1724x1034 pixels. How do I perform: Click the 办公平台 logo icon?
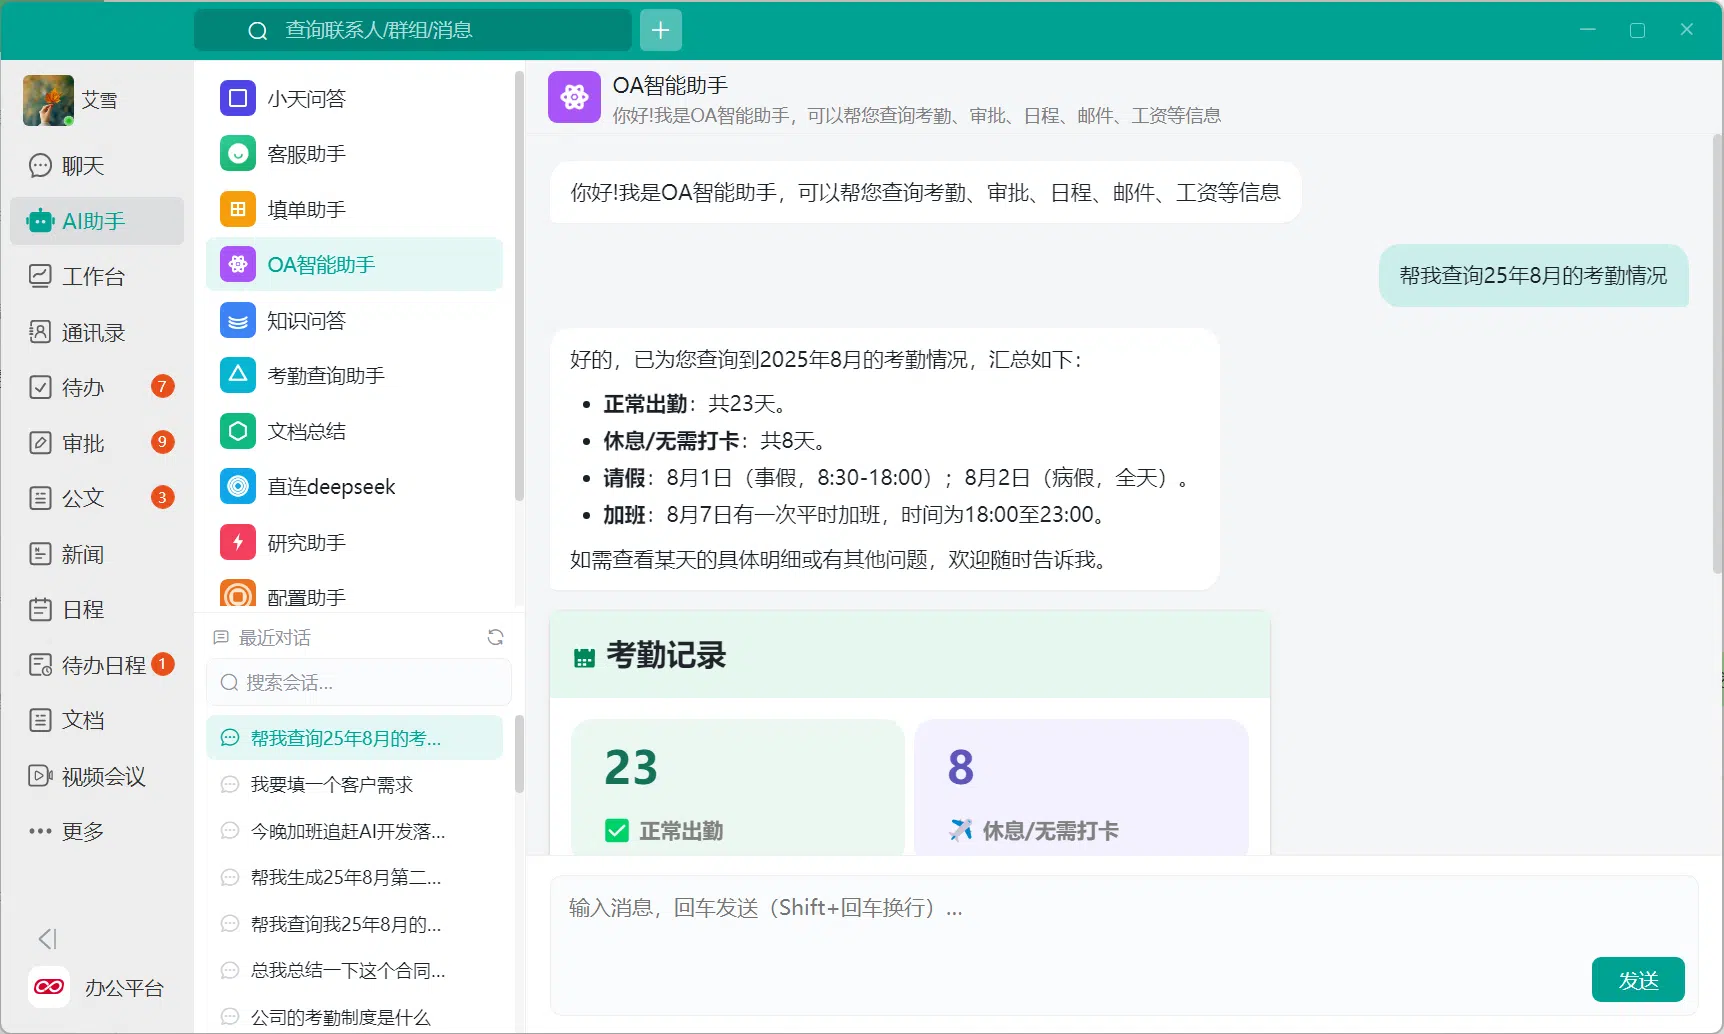tap(49, 987)
